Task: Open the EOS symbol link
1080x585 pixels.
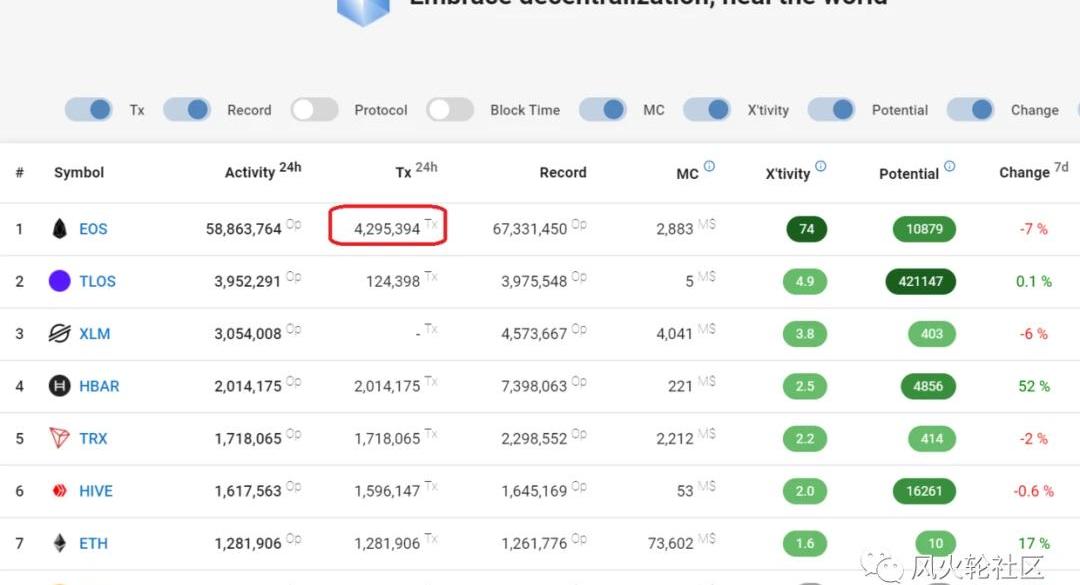Action: 93,229
